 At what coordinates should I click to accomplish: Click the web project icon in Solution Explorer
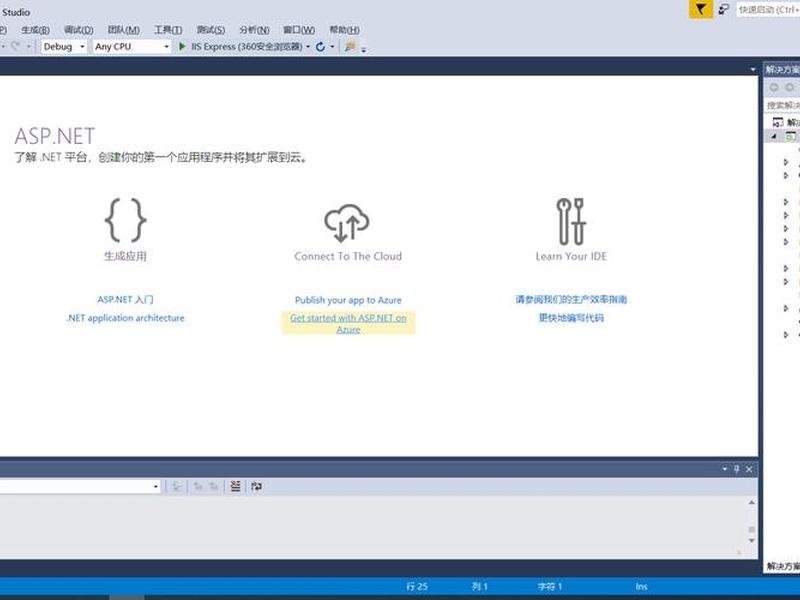tap(790, 136)
